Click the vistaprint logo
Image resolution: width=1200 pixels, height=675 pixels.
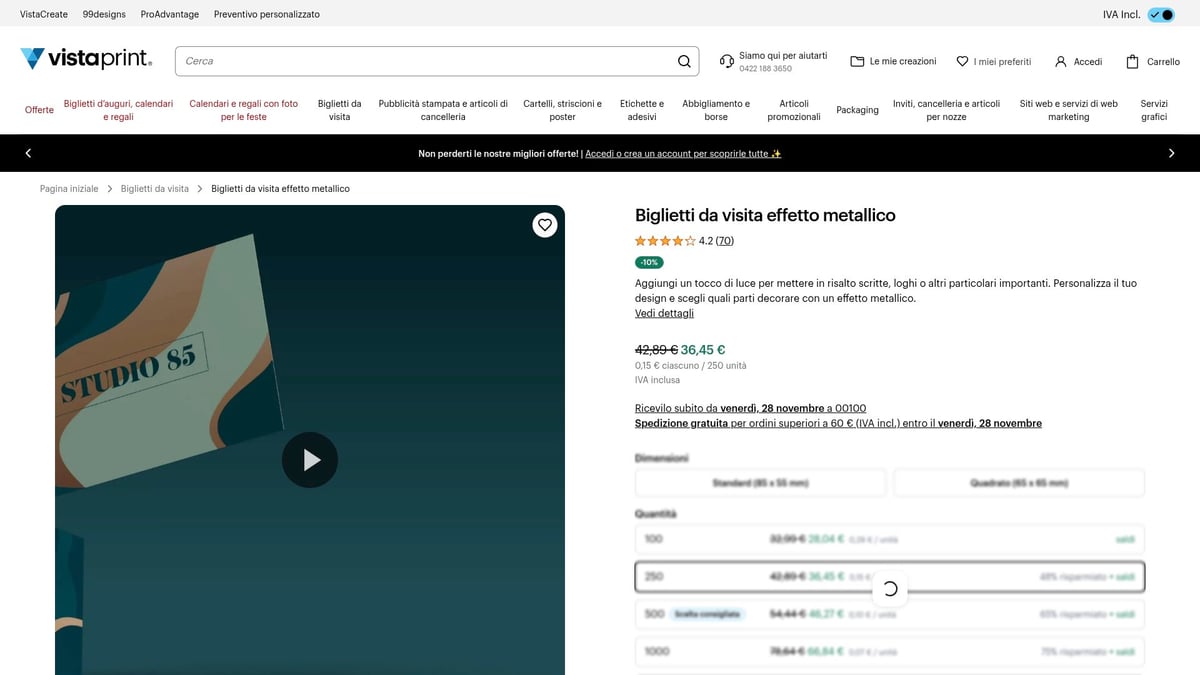(x=86, y=59)
